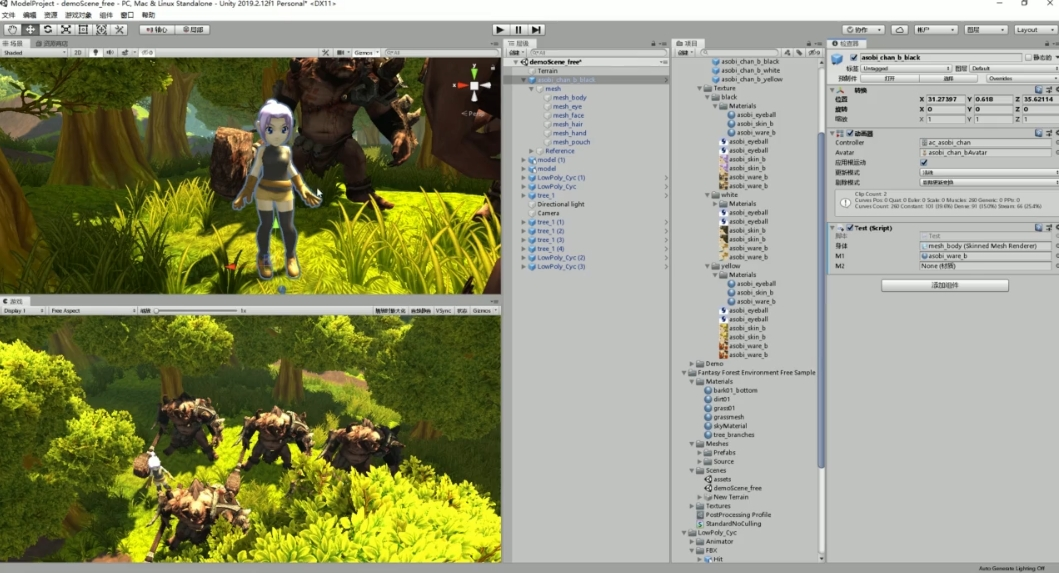Select the Hand tool in the toolbar
1059x573 pixels.
(x=13, y=30)
